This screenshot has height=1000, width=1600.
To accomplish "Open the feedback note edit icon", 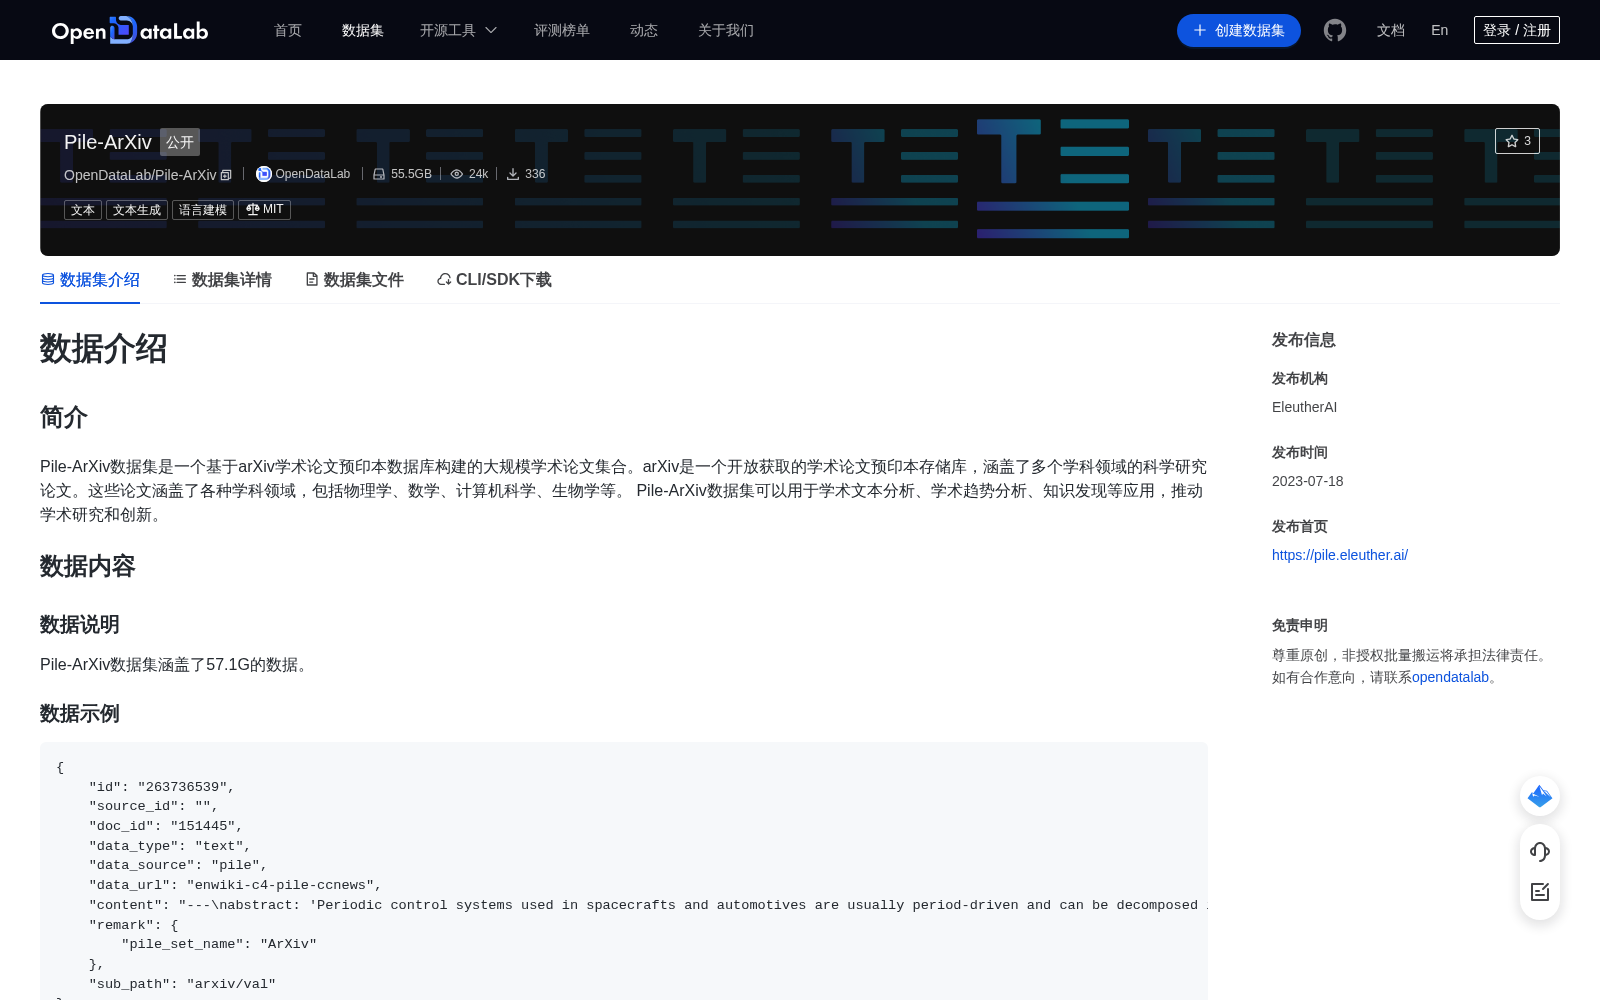I will (1540, 892).
